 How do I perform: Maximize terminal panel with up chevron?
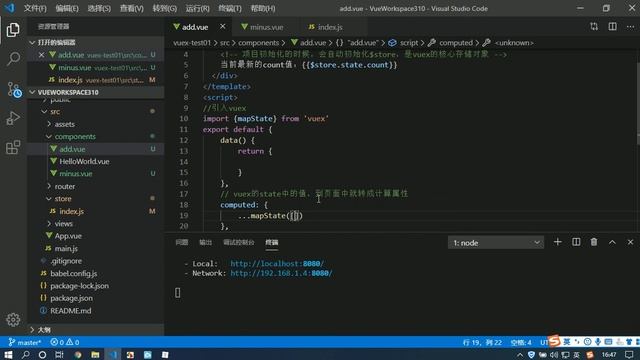(x=612, y=242)
